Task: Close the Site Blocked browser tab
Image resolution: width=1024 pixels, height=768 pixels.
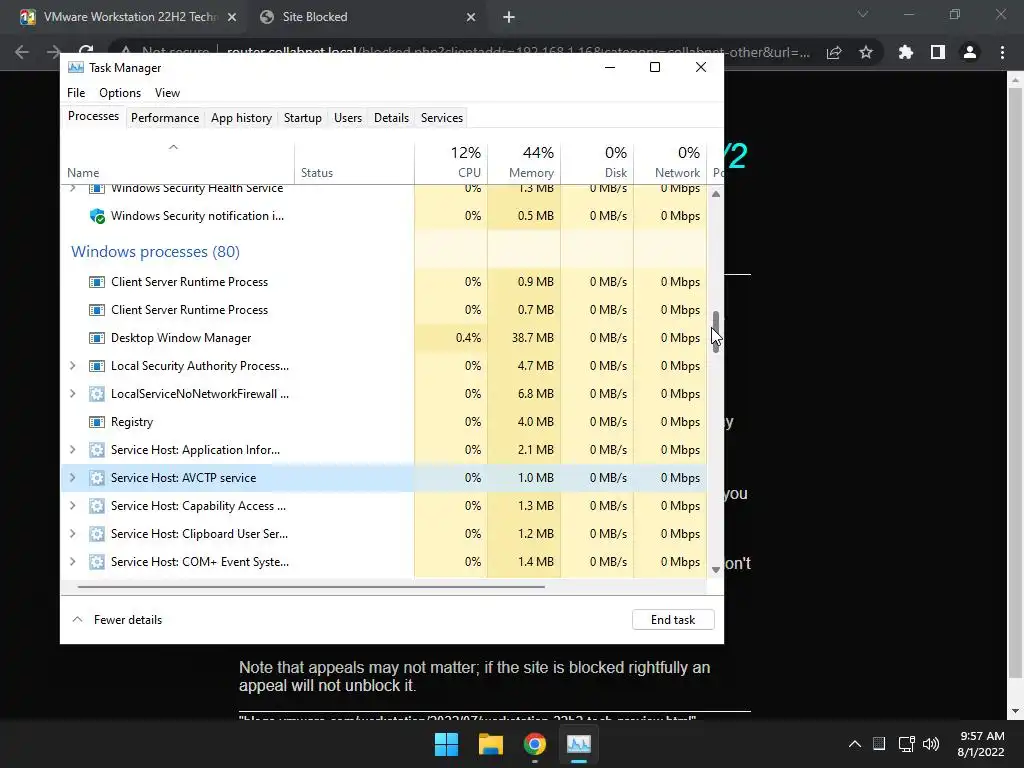Action: point(471,17)
